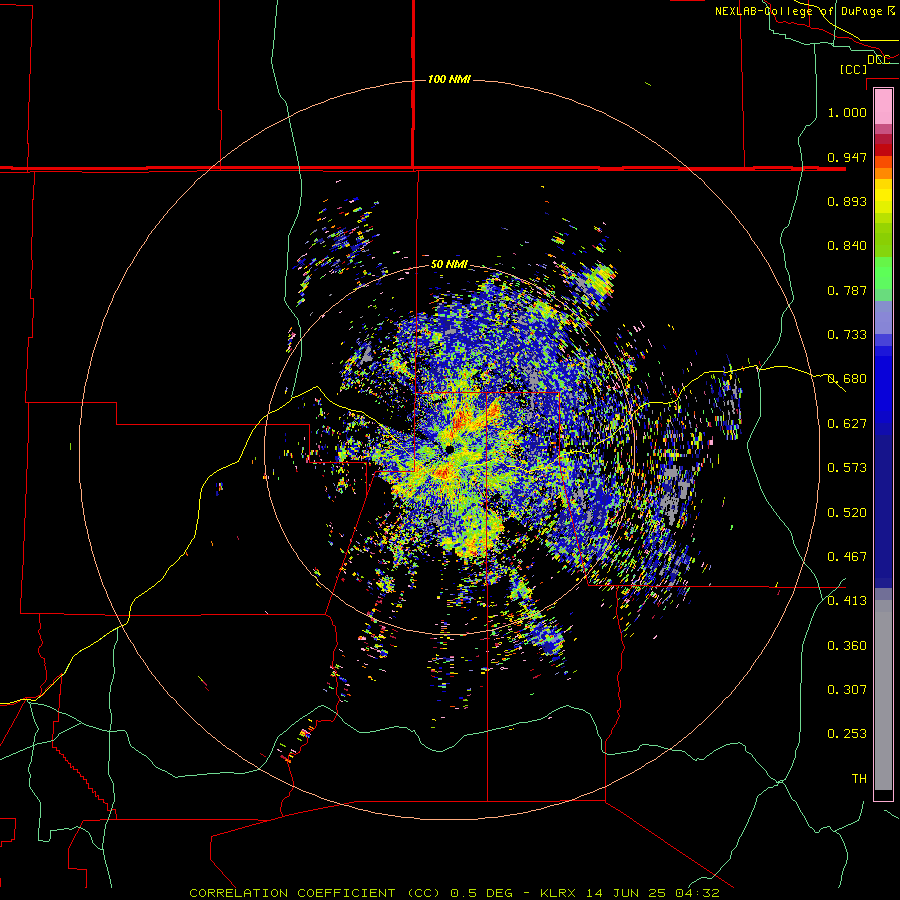The image size is (900, 900).
Task: Click the 0.787 scale label
Action: coord(847,290)
